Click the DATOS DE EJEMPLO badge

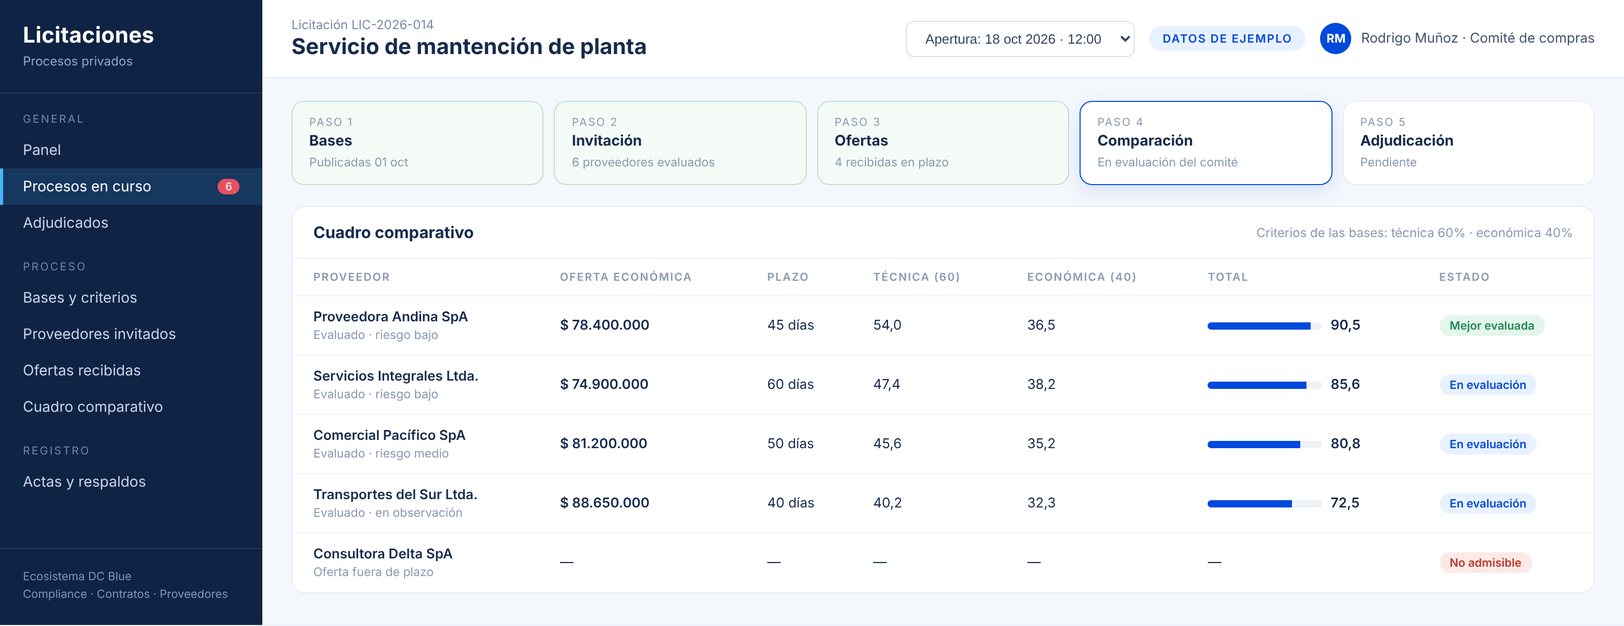point(1227,39)
